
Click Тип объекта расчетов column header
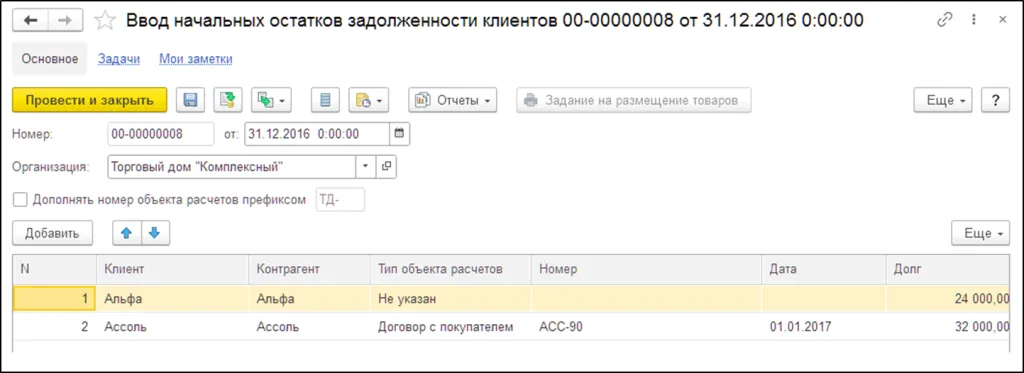coord(451,269)
